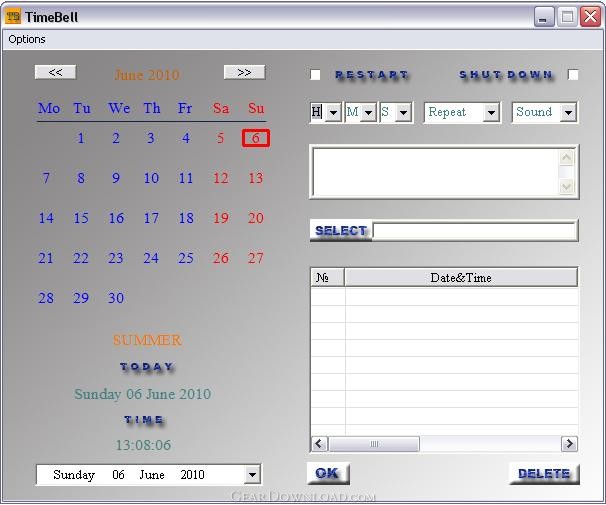Click the list's left scroll arrow
The height and width of the screenshot is (505, 606).
click(319, 444)
